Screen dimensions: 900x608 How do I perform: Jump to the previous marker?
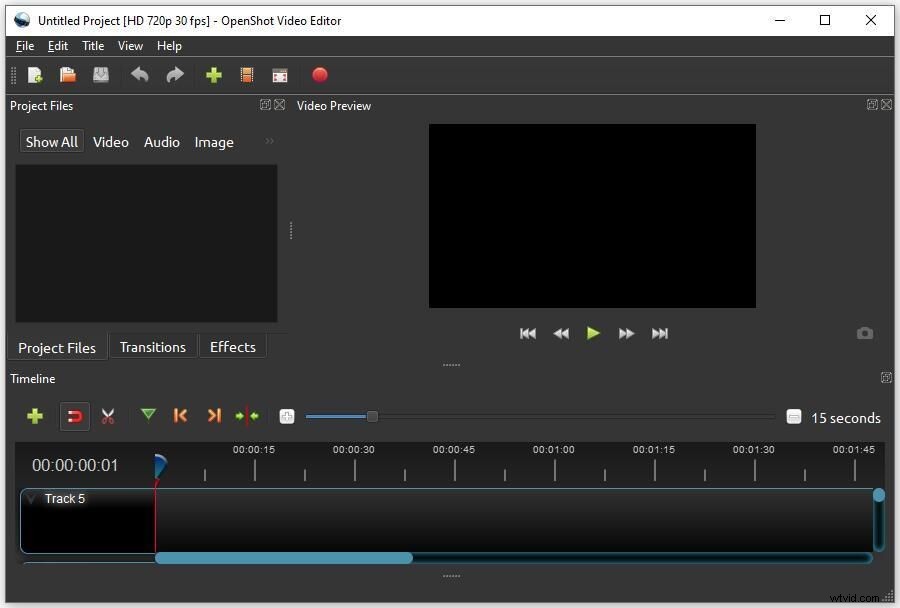tap(180, 416)
